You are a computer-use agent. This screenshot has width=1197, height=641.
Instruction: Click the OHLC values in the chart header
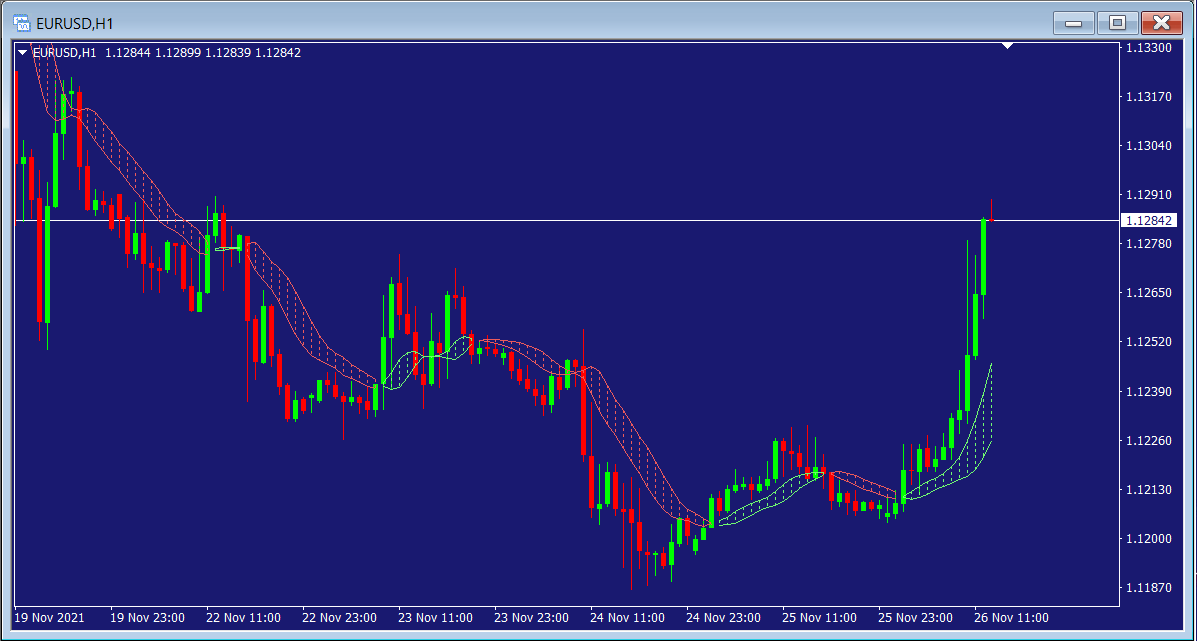(202, 53)
